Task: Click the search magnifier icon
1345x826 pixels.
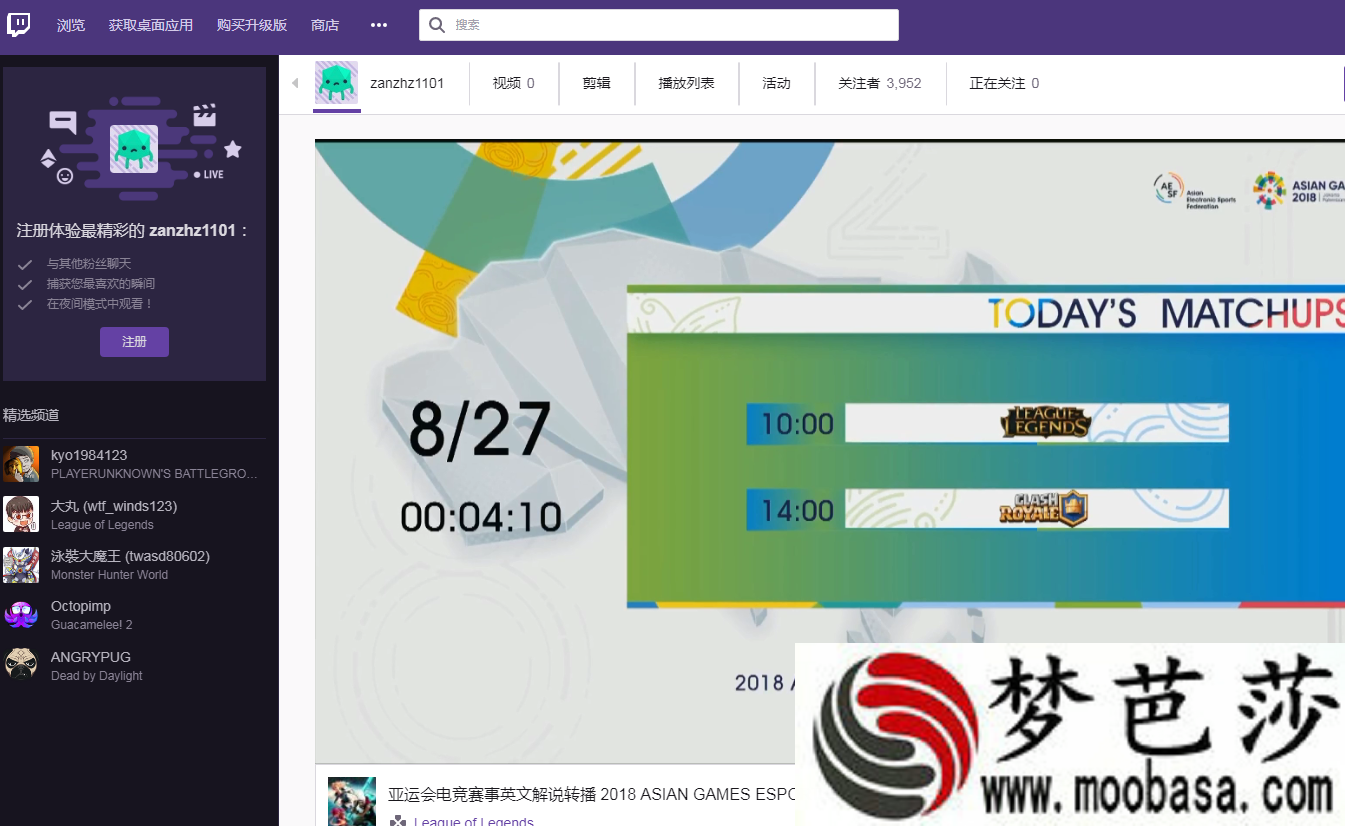Action: (437, 25)
